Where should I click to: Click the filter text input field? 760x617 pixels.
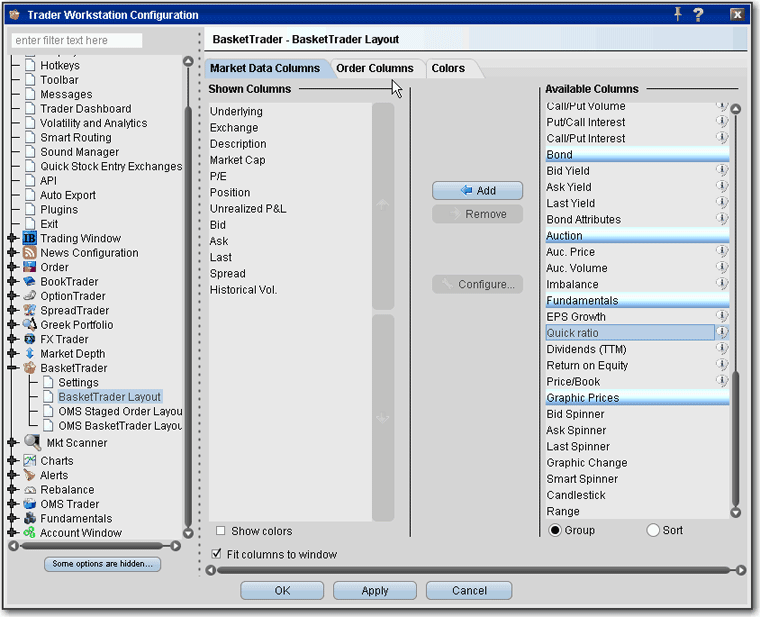click(x=77, y=40)
